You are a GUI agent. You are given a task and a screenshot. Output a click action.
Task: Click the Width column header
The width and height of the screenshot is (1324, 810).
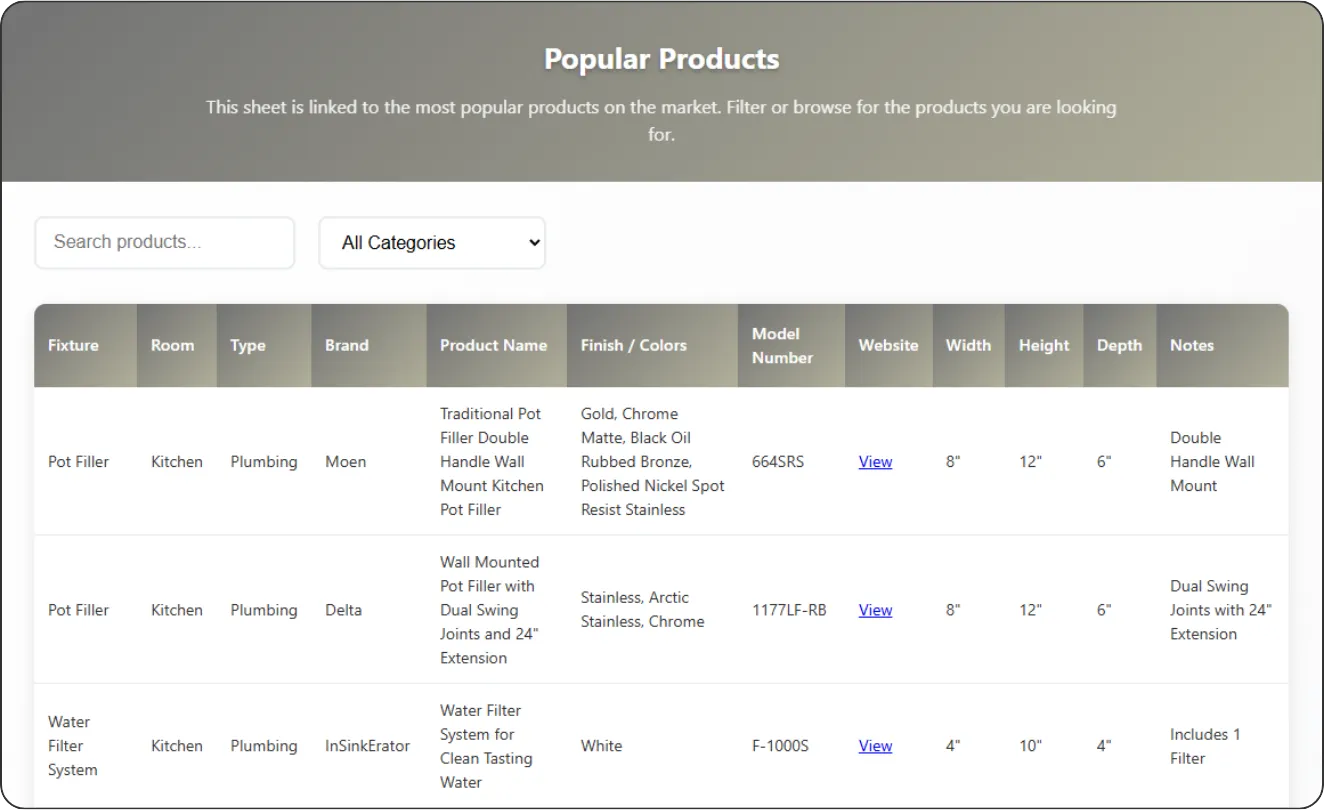click(x=968, y=346)
